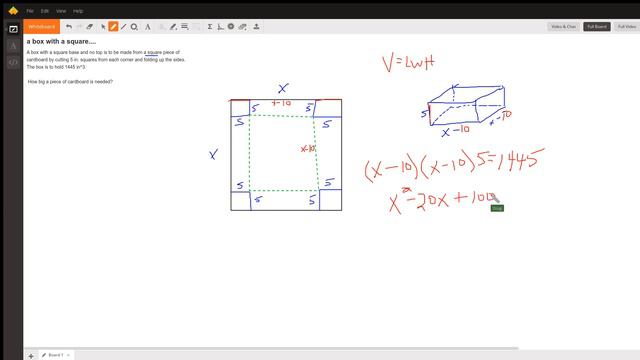Viewport: 640px width, 360px height.
Task: Select the Board 1 tab
Action: pyautogui.click(x=56, y=355)
